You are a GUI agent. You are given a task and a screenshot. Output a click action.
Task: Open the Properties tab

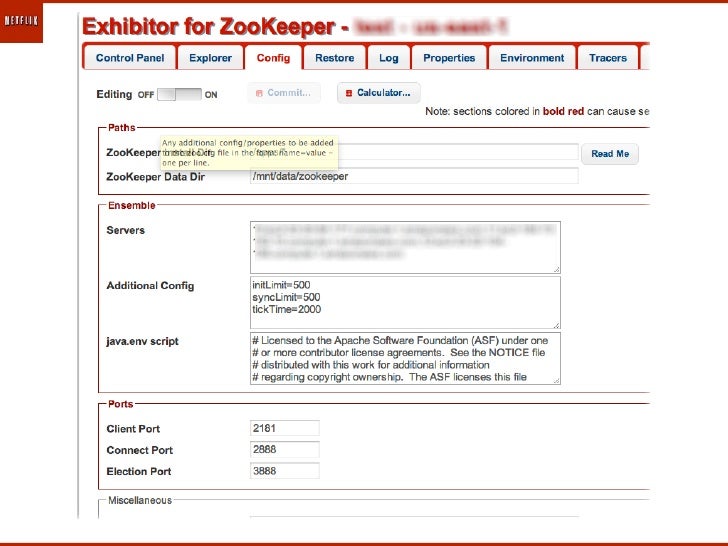[x=449, y=58]
